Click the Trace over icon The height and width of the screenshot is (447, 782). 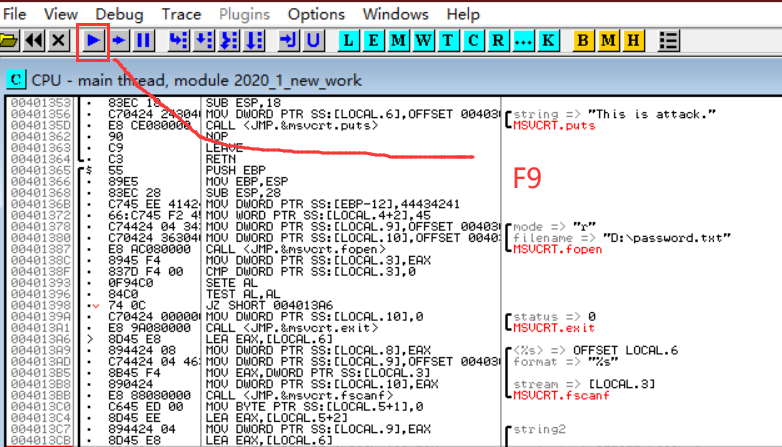coord(253,40)
